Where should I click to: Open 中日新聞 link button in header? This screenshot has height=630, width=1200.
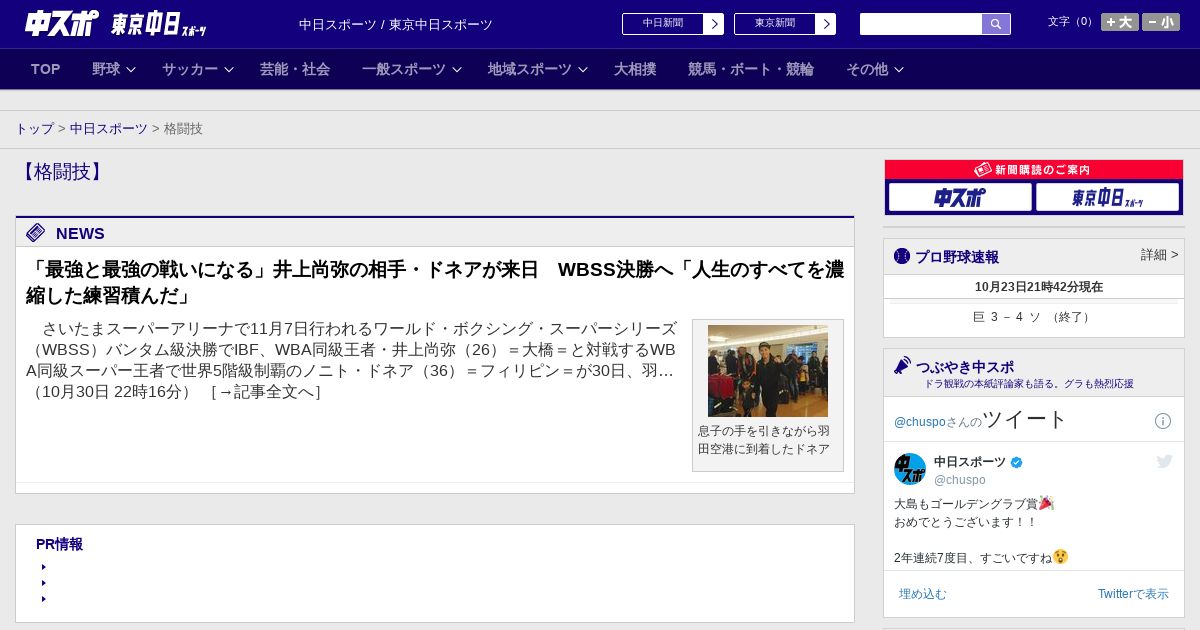click(663, 24)
